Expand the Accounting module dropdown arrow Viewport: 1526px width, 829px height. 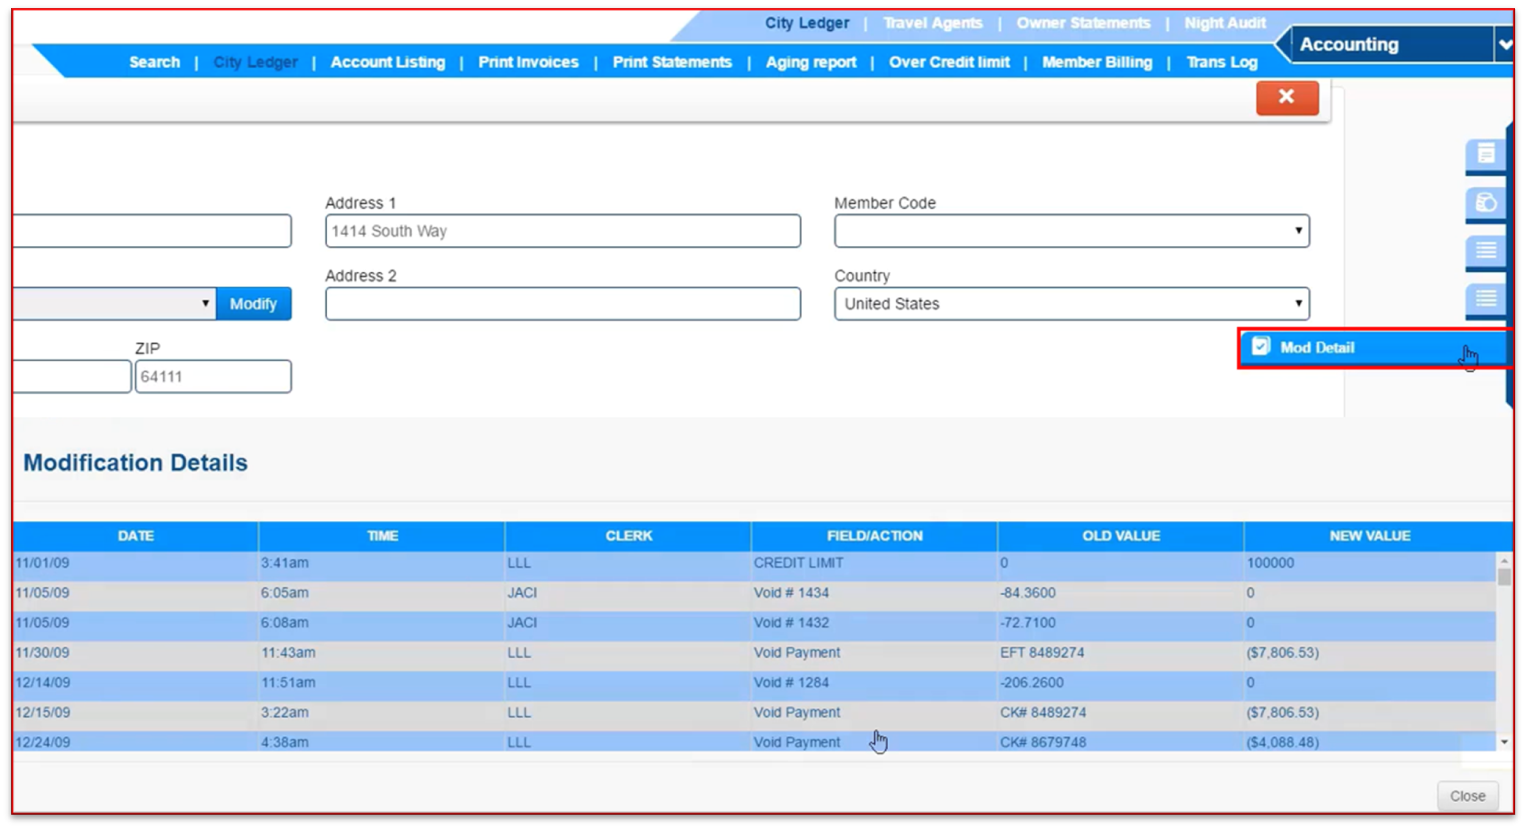point(1503,45)
